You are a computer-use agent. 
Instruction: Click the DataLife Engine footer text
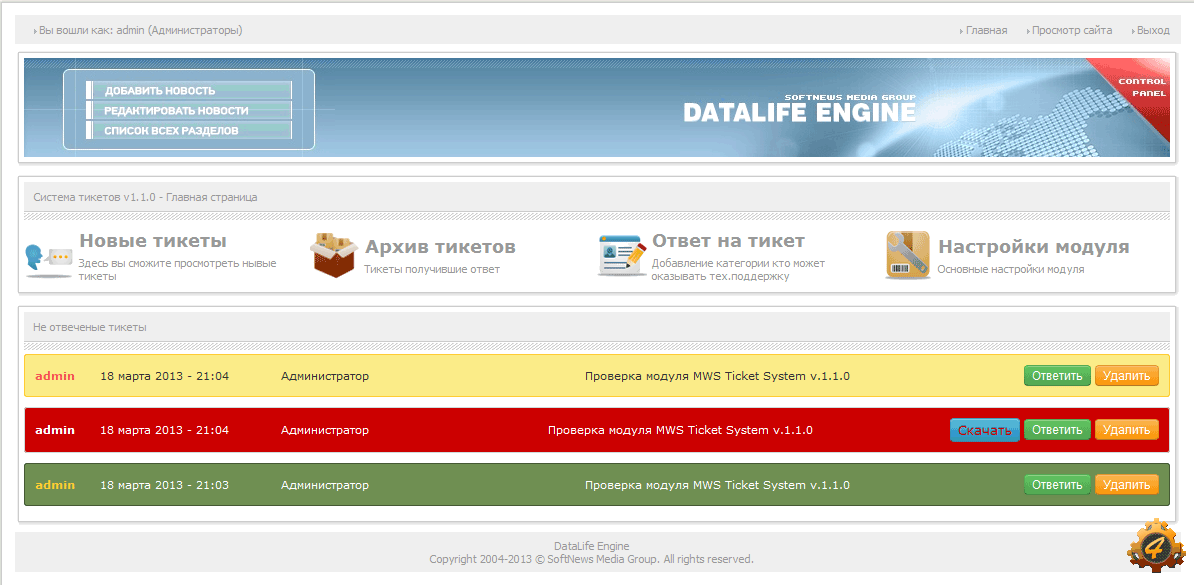coord(592,546)
